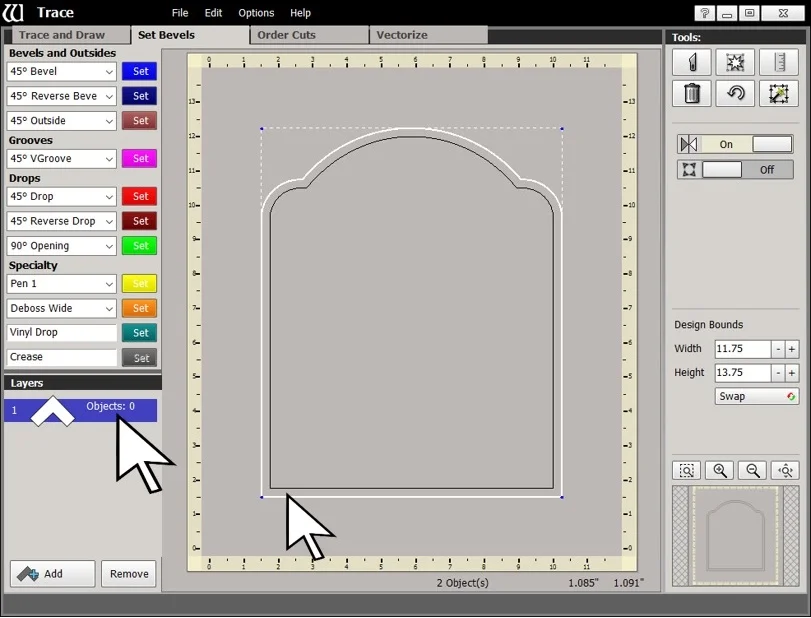The image size is (811, 618).
Task: Click the Swap dimensions button
Action: coord(755,396)
